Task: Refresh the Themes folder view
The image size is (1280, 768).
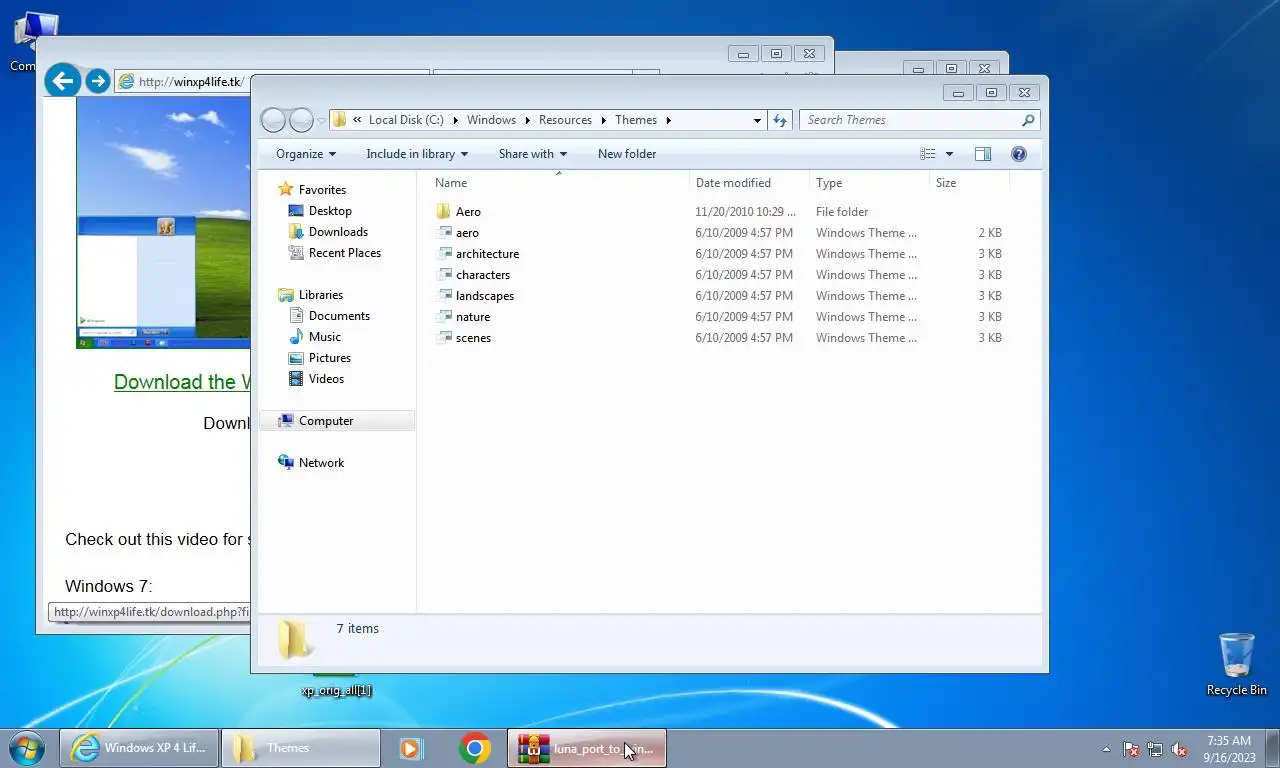Action: (780, 120)
